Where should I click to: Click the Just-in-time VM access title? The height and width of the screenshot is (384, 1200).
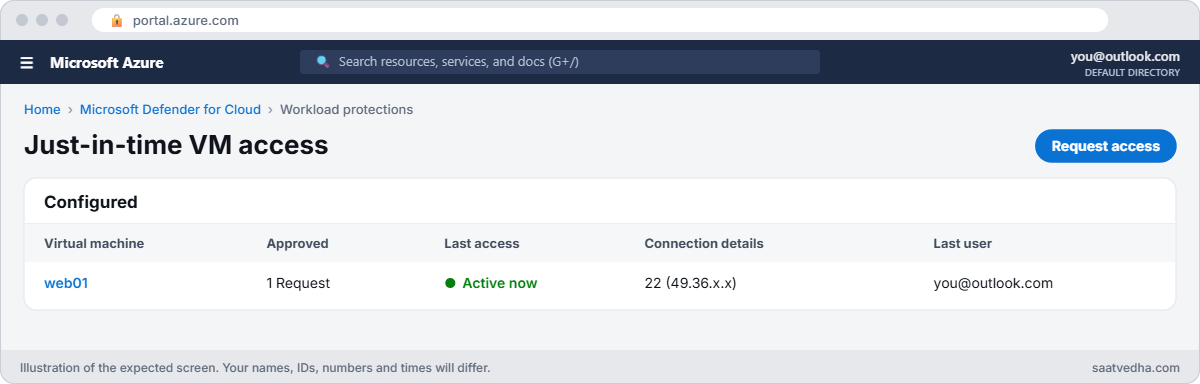click(176, 146)
